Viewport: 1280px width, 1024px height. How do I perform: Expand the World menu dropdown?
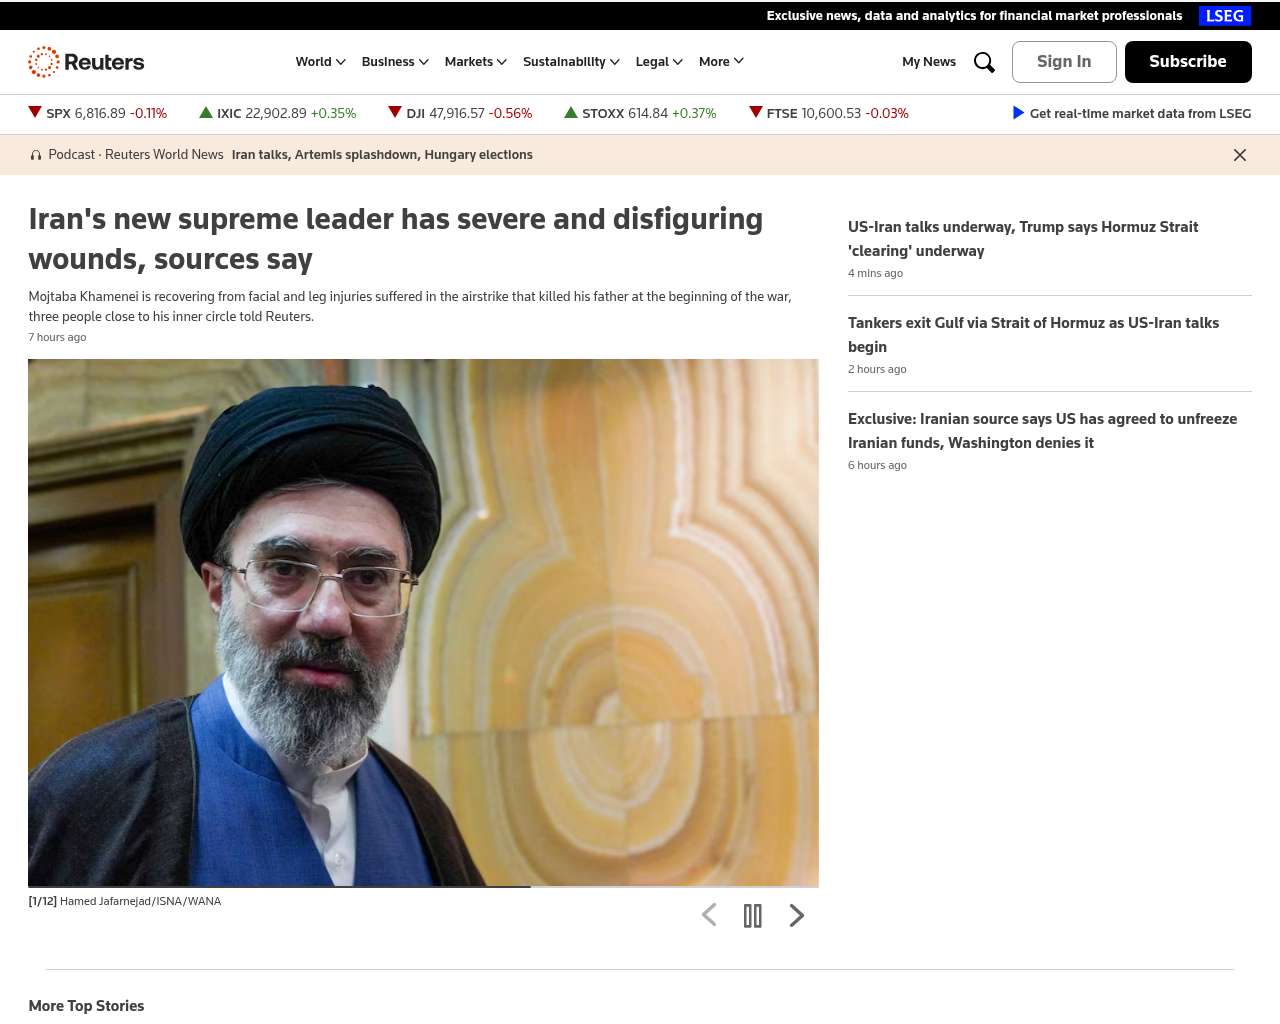pos(320,62)
